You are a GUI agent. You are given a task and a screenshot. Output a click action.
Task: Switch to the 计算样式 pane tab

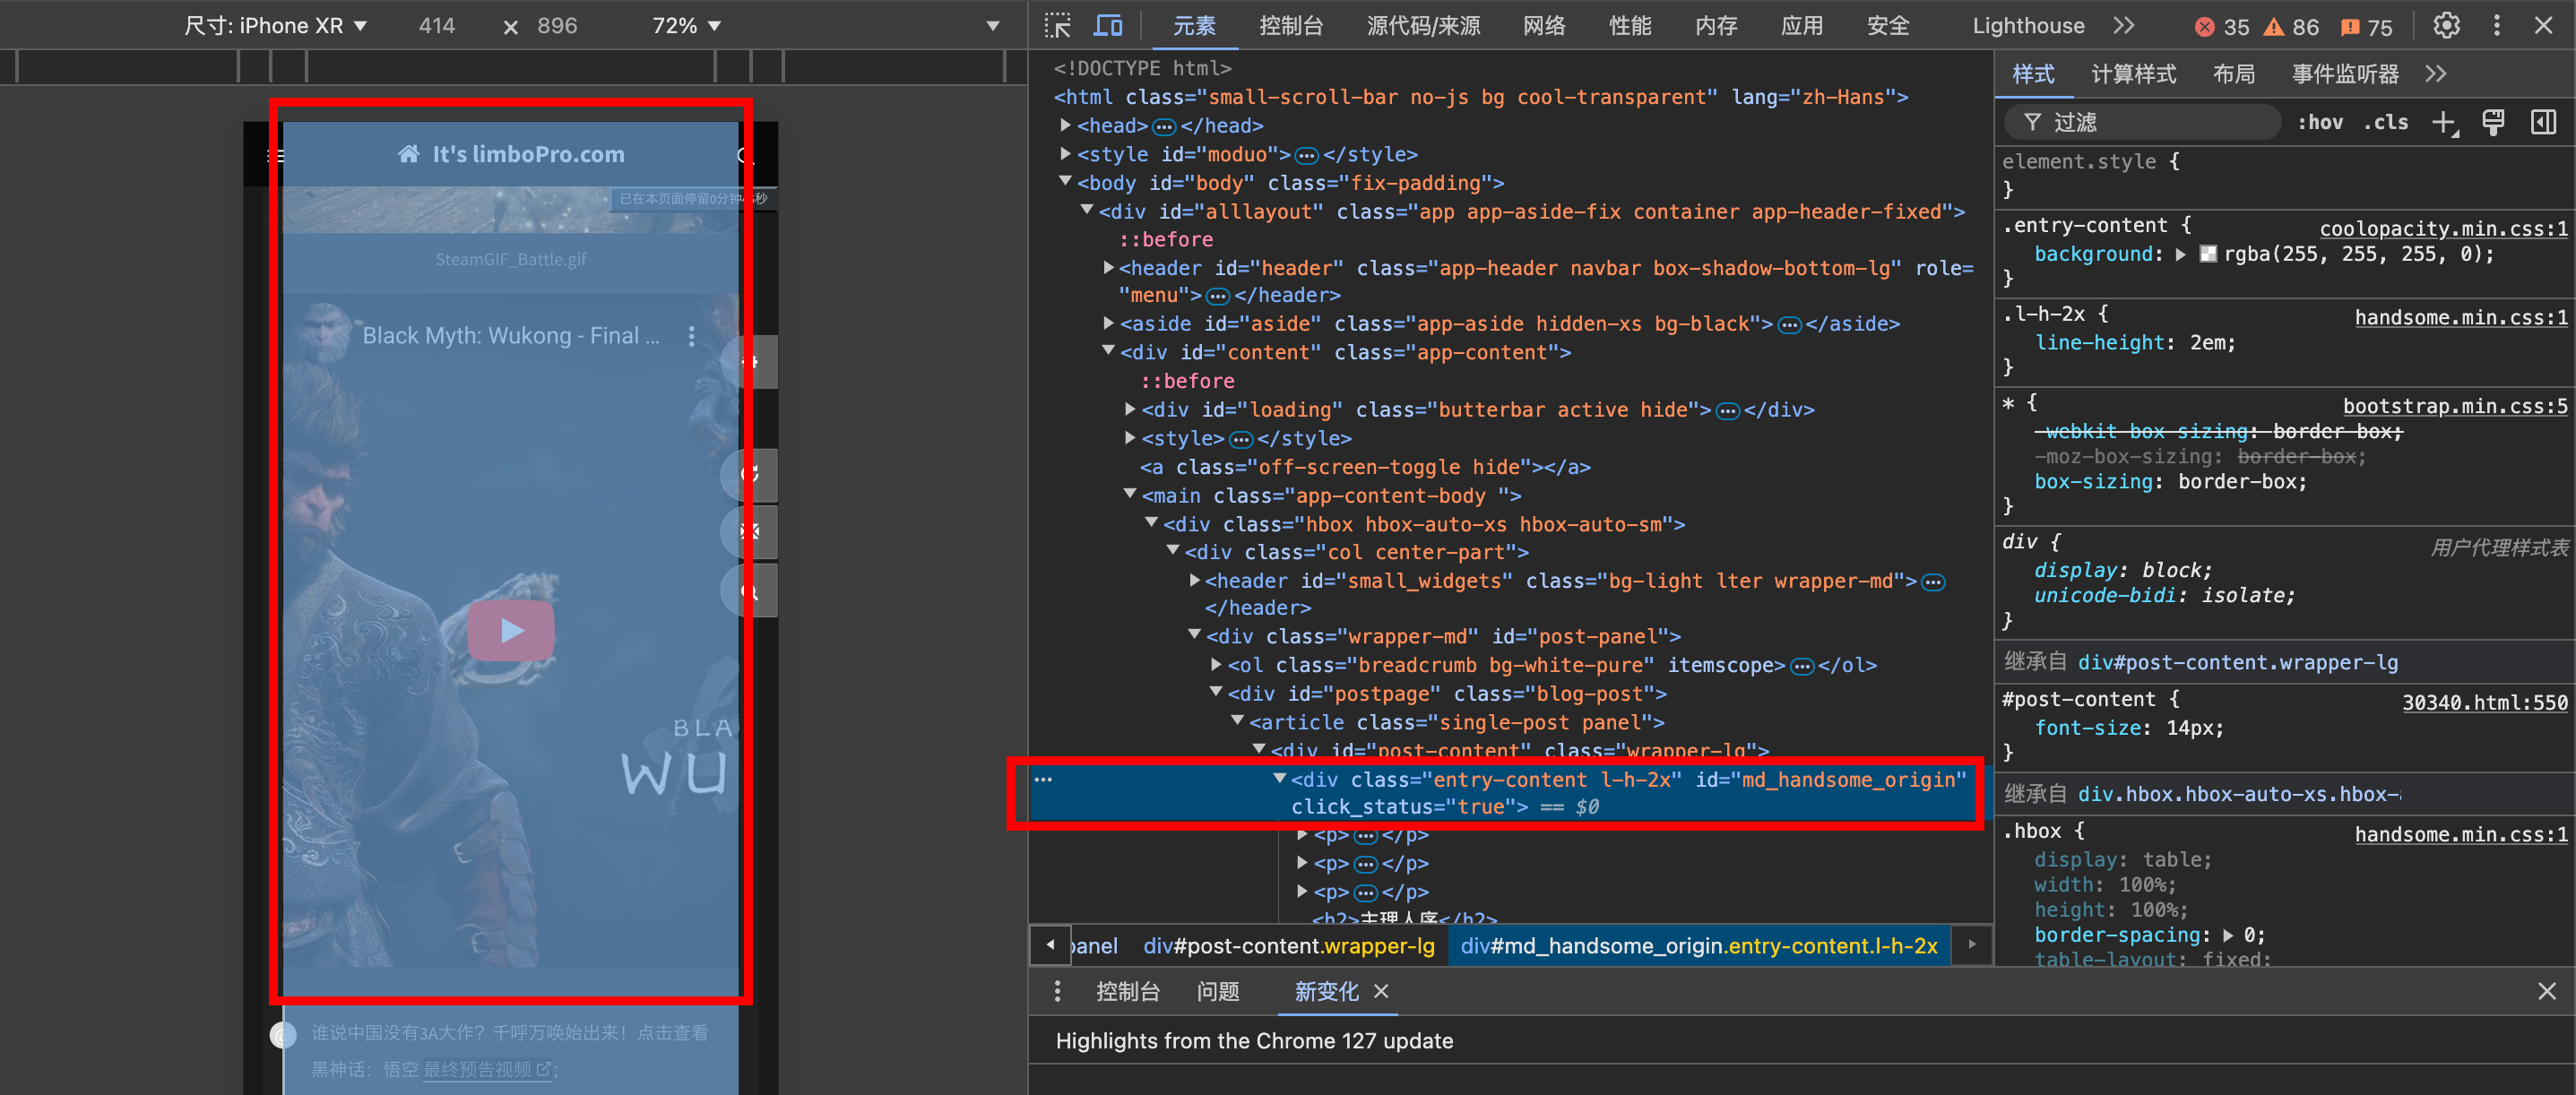pos(2133,74)
